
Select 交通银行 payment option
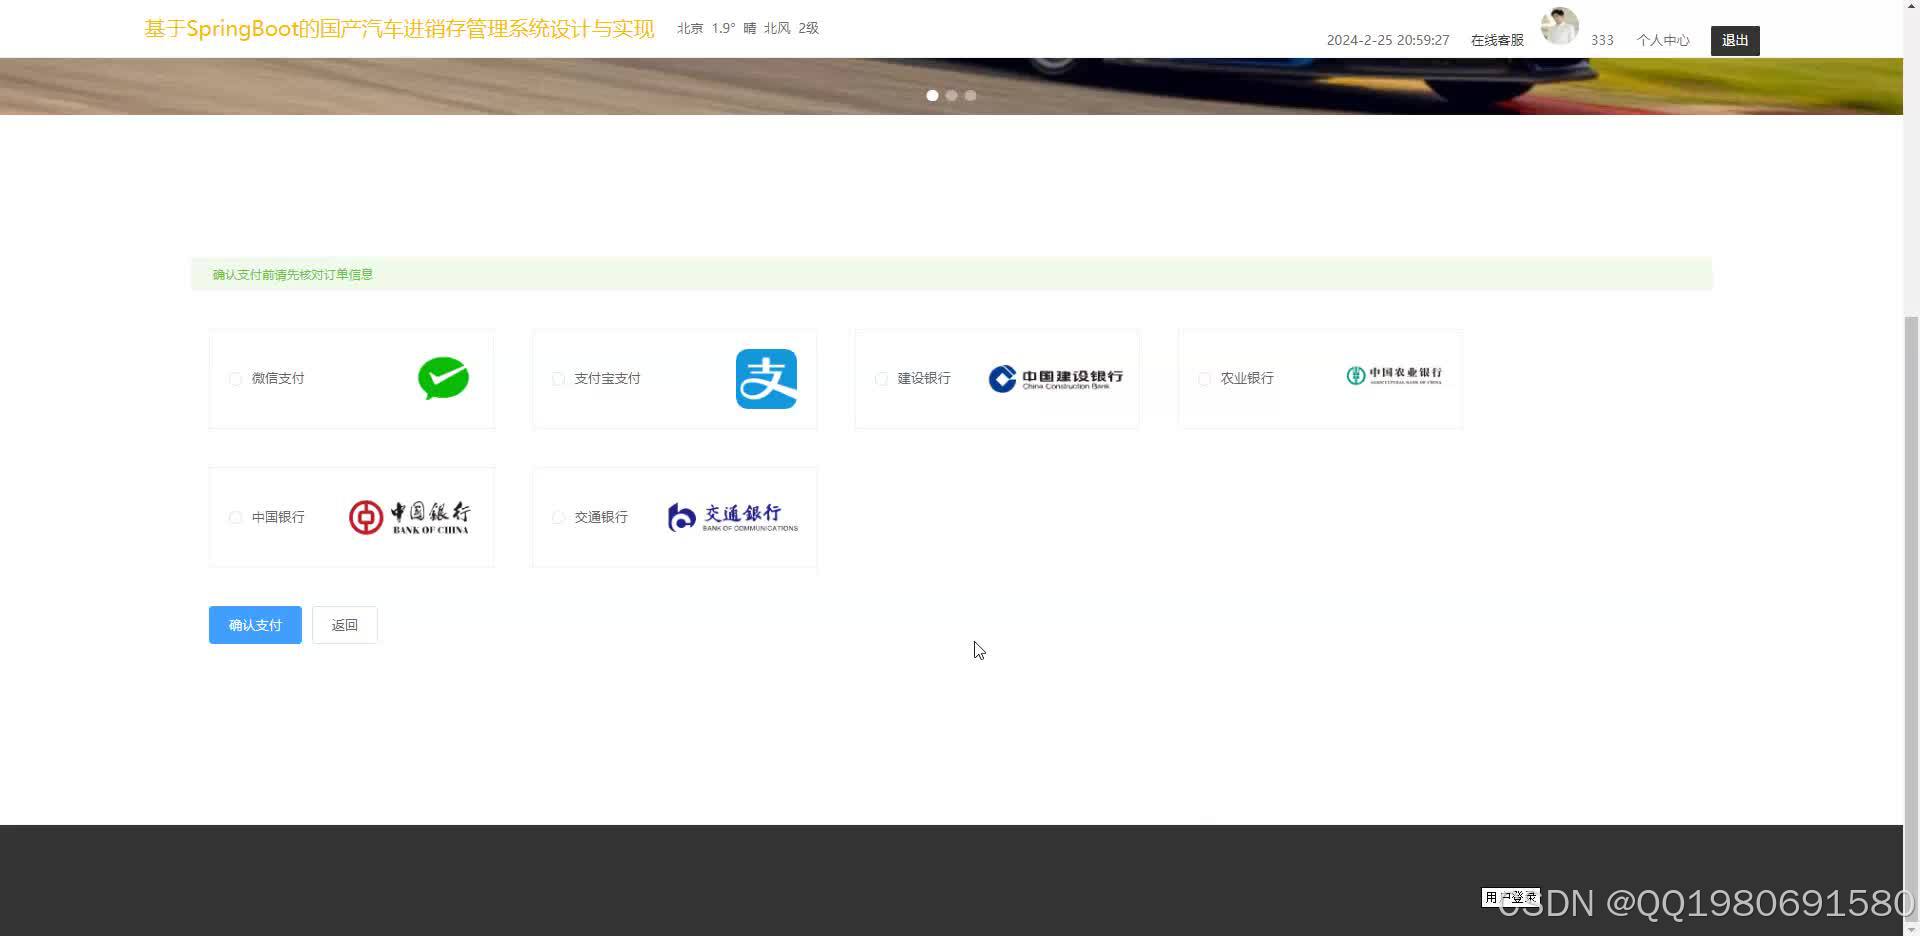click(x=558, y=517)
